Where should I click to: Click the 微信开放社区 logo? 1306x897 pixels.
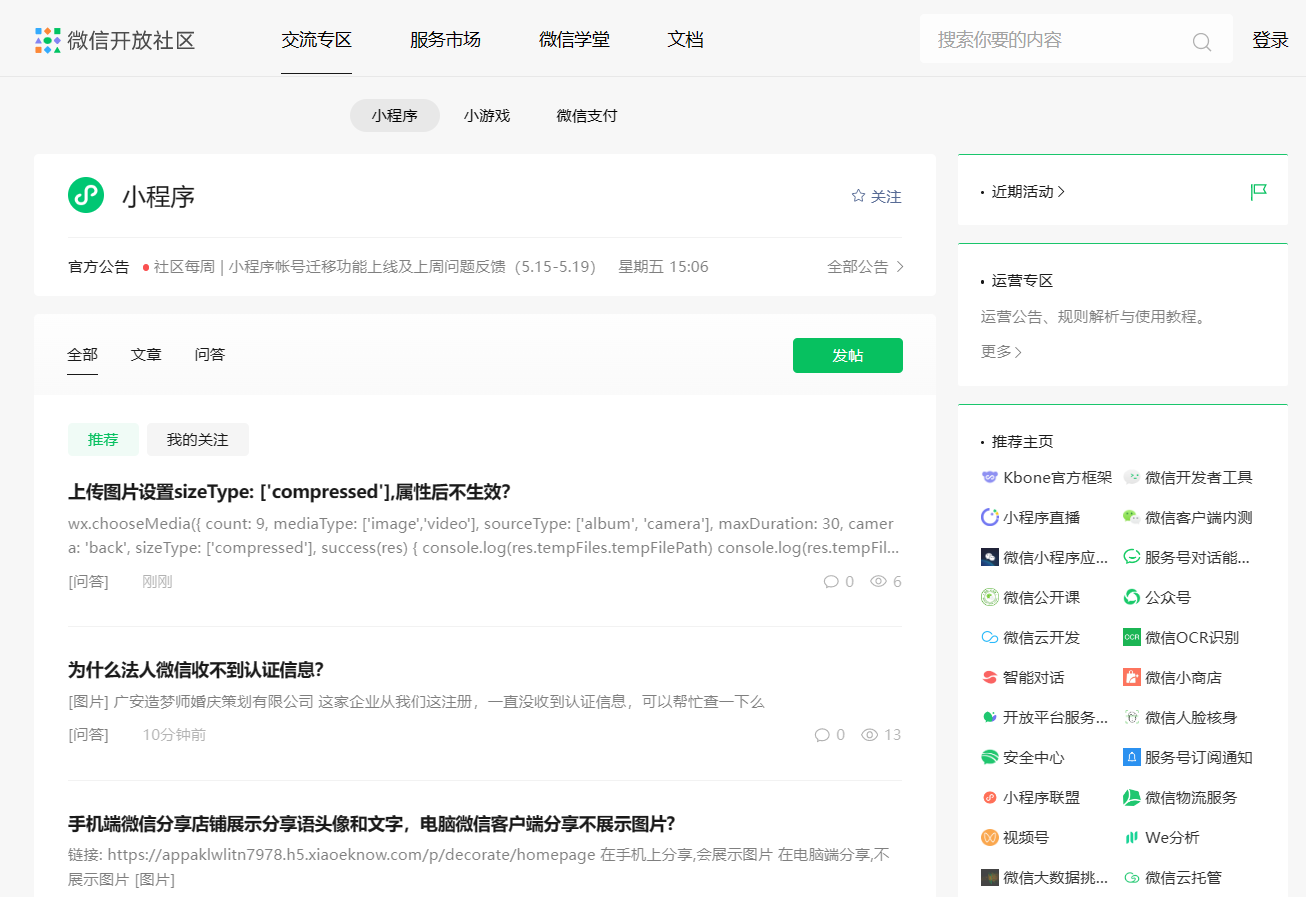tap(115, 40)
